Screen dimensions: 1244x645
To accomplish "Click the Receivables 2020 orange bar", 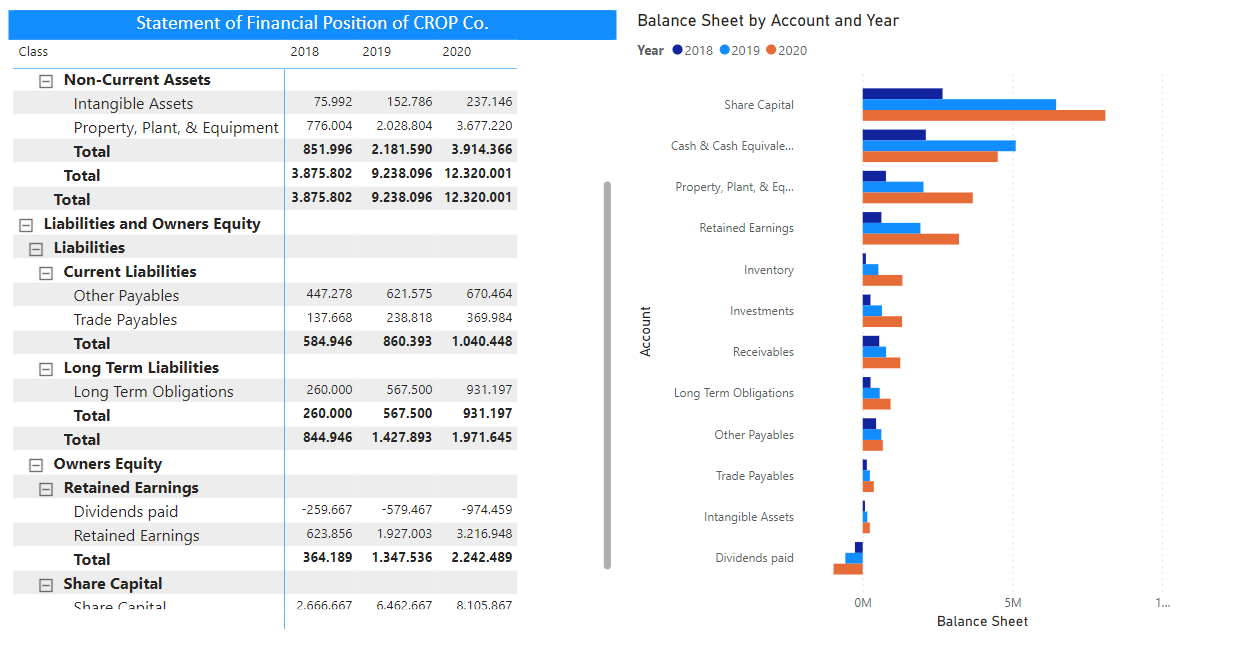I will click(881, 362).
